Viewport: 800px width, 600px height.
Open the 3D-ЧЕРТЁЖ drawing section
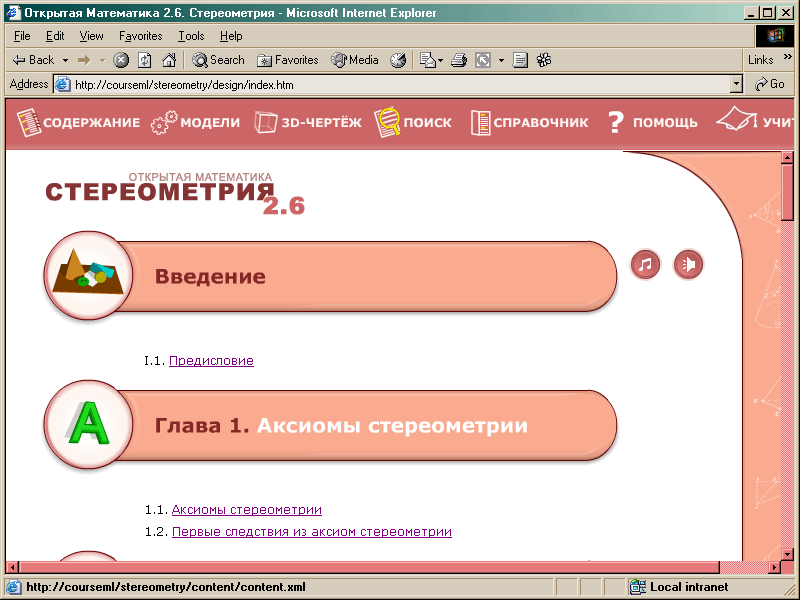[x=308, y=122]
